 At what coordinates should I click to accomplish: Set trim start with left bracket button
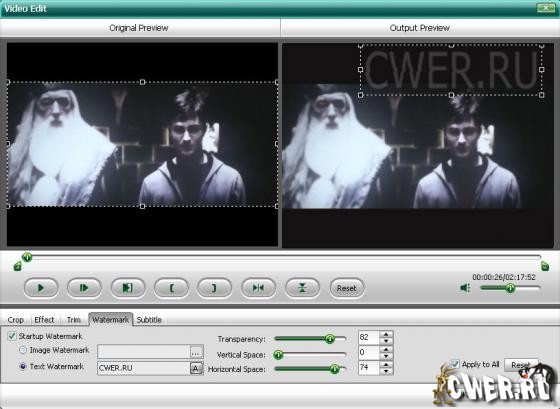tap(171, 288)
